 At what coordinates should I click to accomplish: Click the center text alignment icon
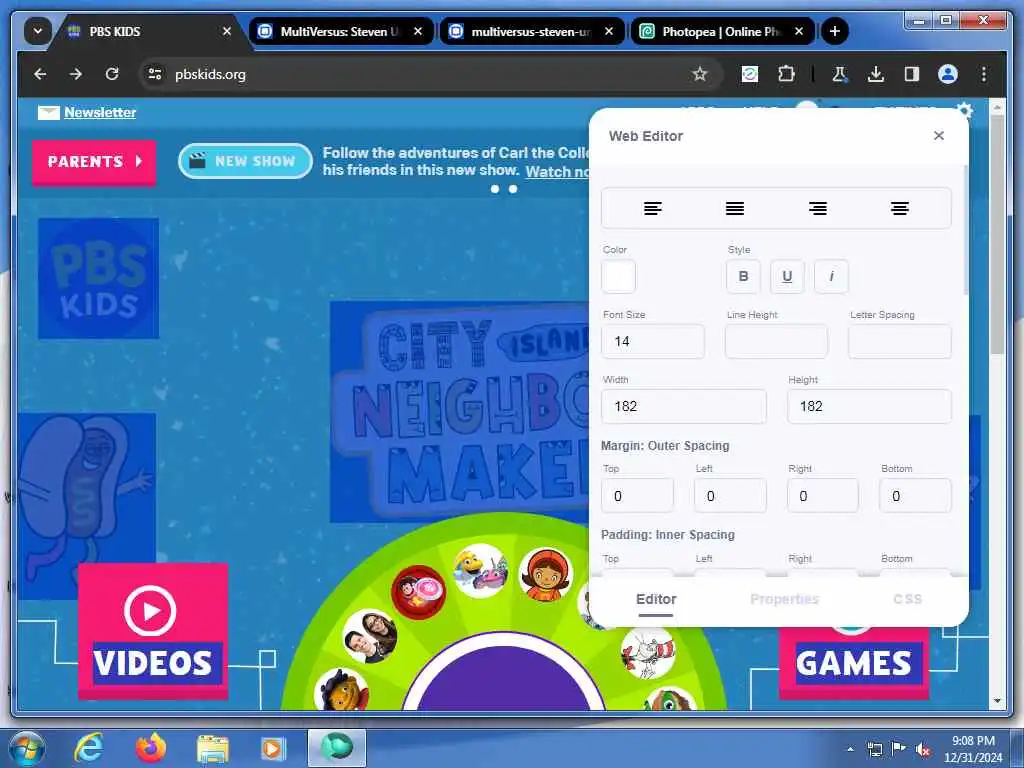click(x=900, y=208)
